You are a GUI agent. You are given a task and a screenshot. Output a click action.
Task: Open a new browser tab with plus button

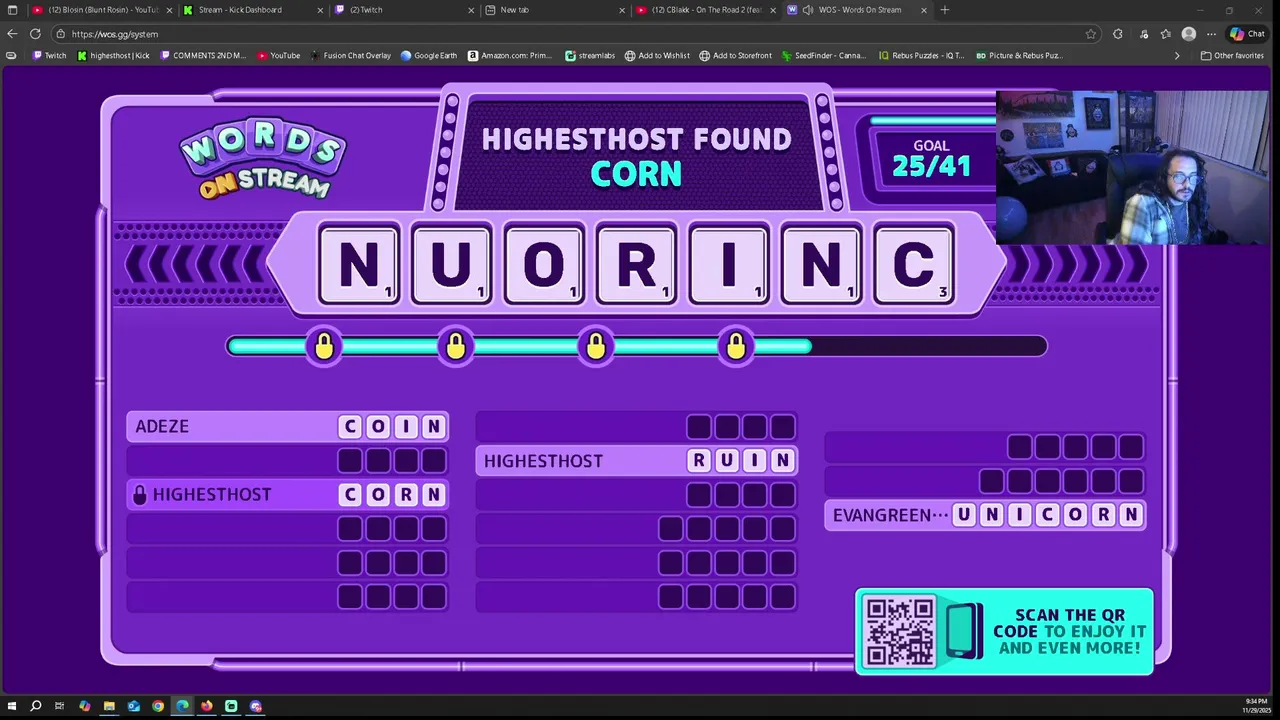coord(945,10)
